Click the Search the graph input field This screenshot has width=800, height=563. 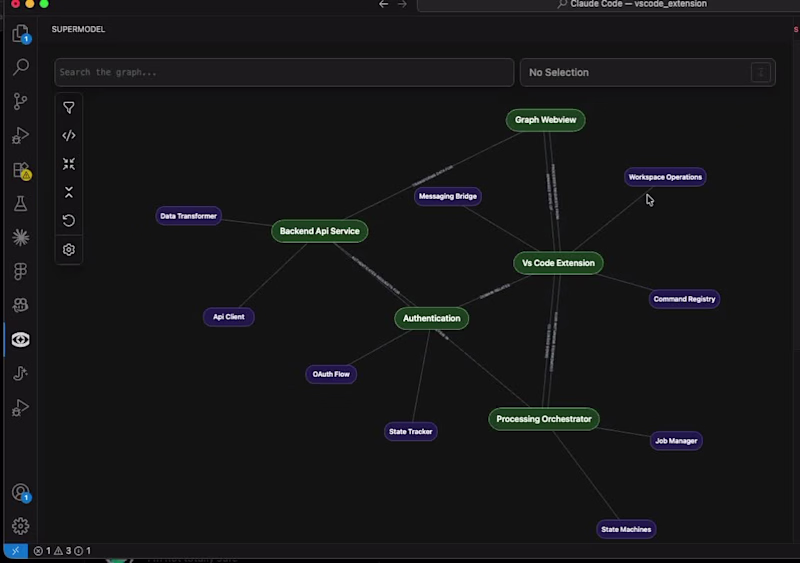click(284, 72)
